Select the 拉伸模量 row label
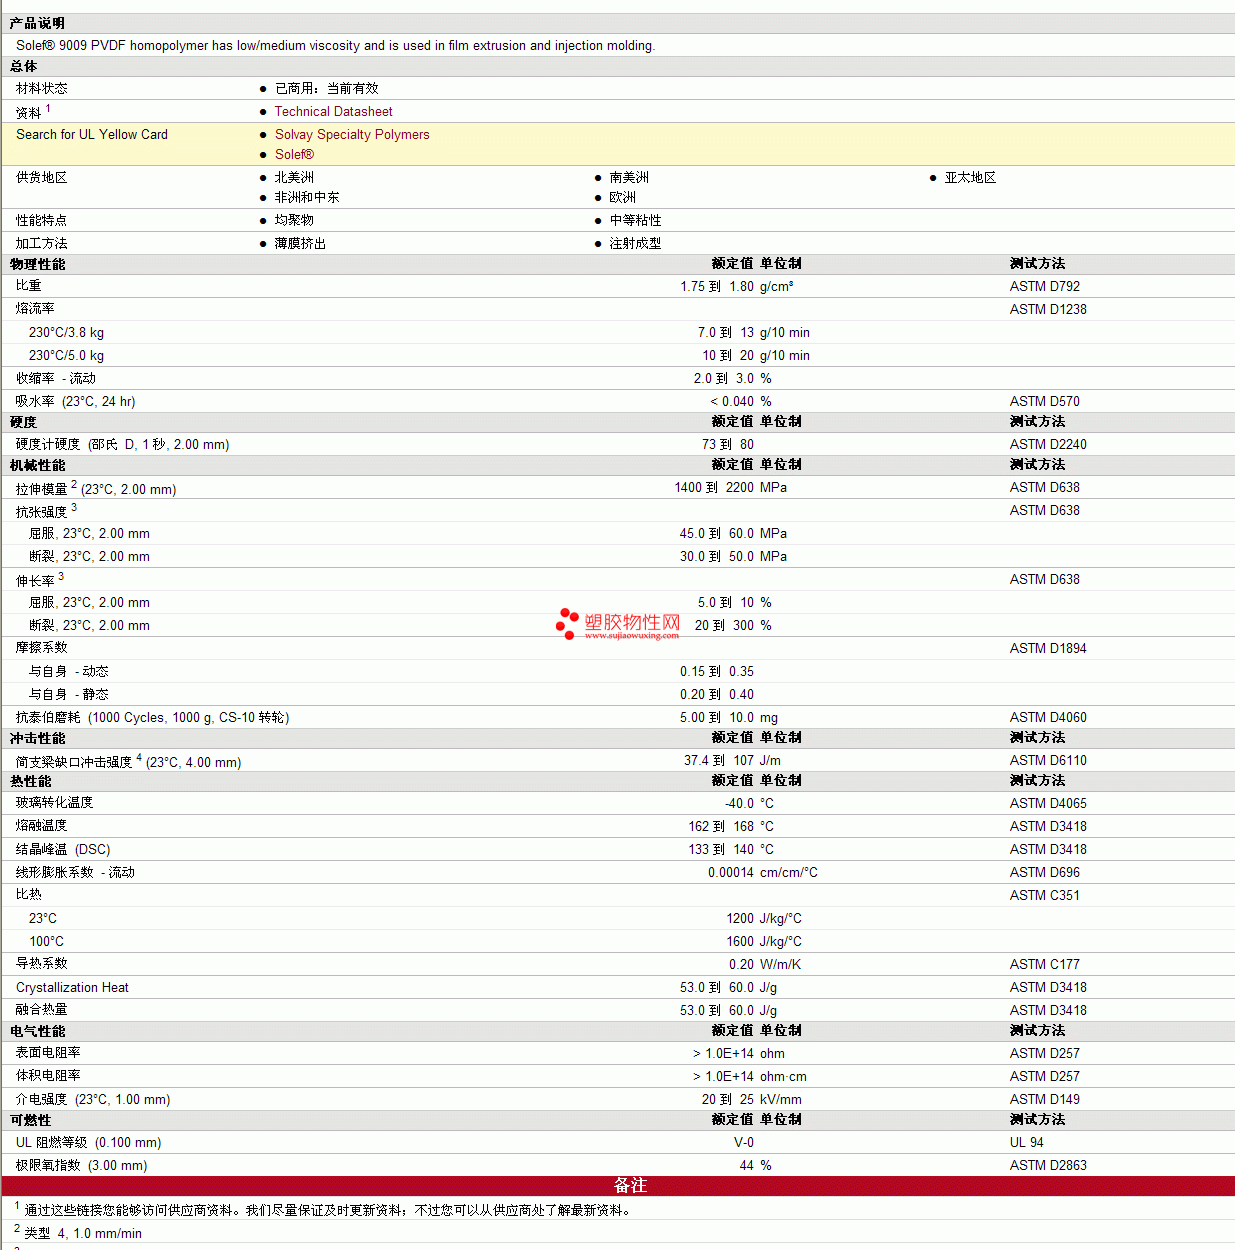The height and width of the screenshot is (1250, 1235). 96,488
